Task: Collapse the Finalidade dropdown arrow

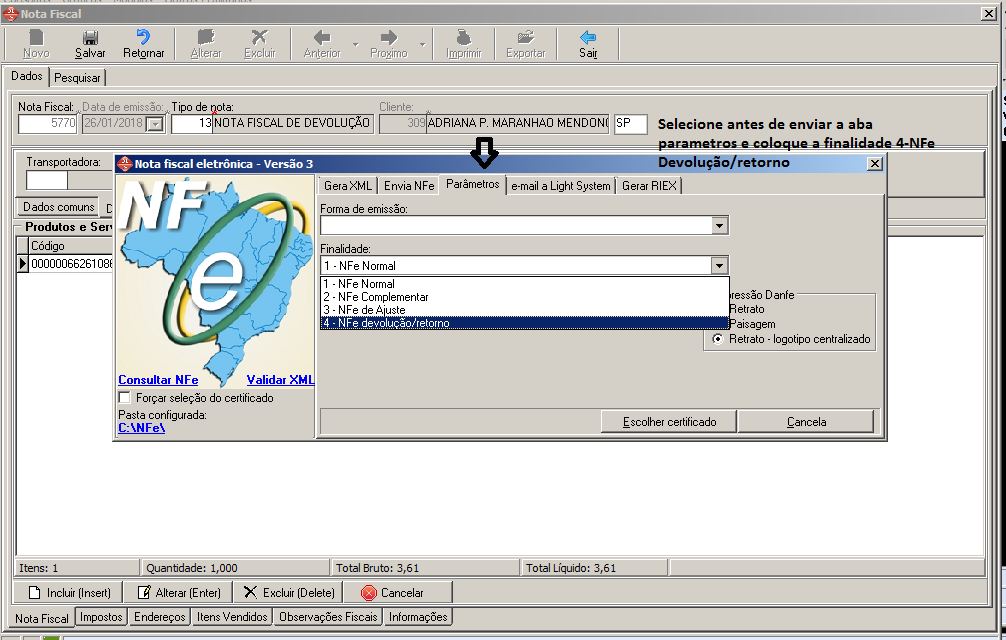Action: point(719,265)
